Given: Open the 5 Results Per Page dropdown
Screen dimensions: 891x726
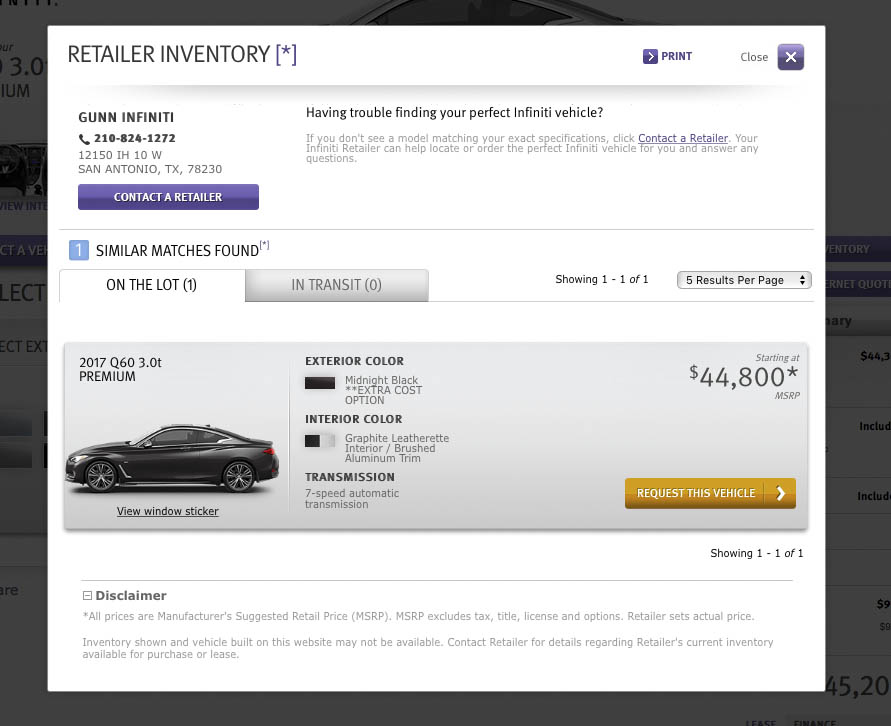Looking at the screenshot, I should tap(744, 280).
